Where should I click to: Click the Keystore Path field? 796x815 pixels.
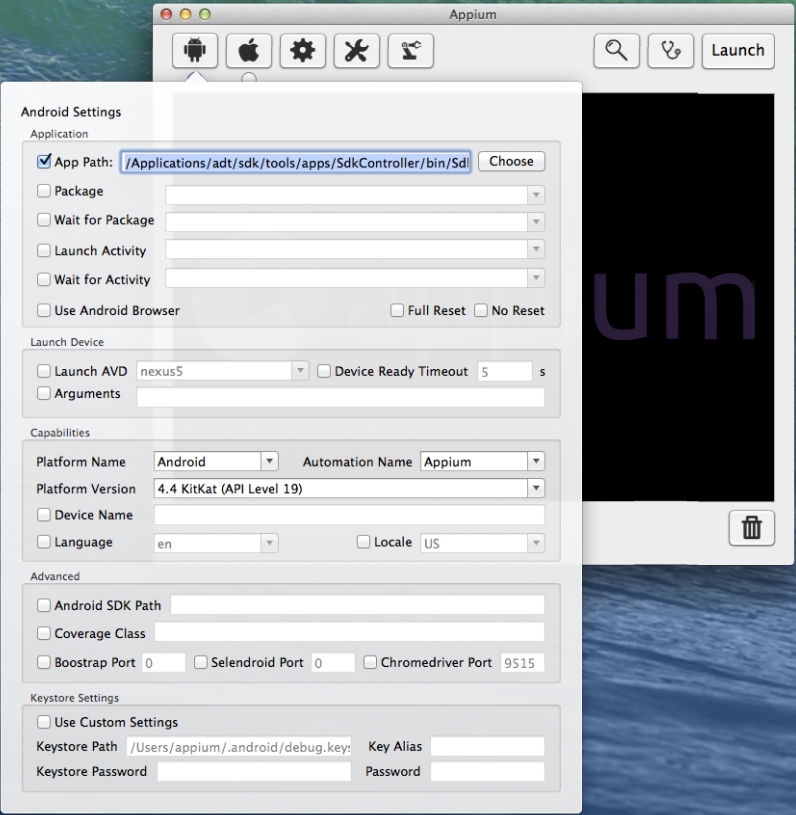tap(239, 747)
